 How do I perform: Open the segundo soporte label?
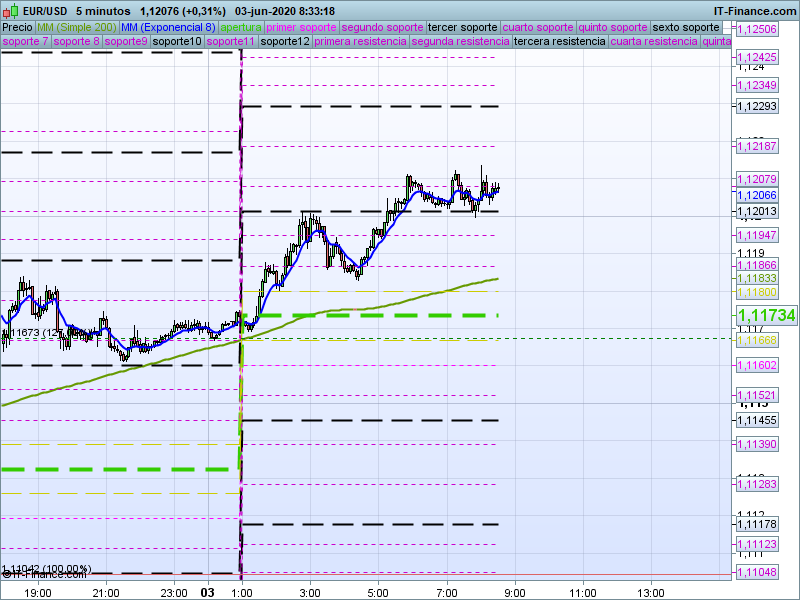point(382,27)
